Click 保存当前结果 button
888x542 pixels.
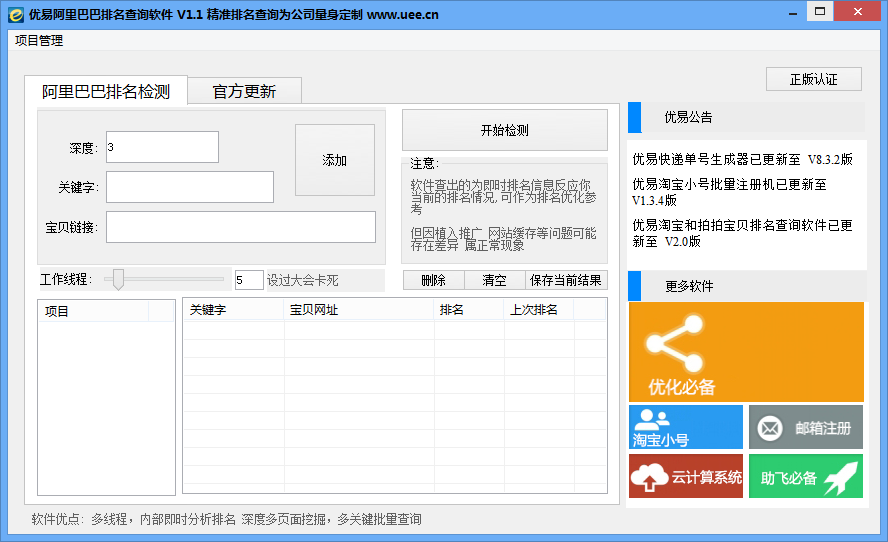566,280
